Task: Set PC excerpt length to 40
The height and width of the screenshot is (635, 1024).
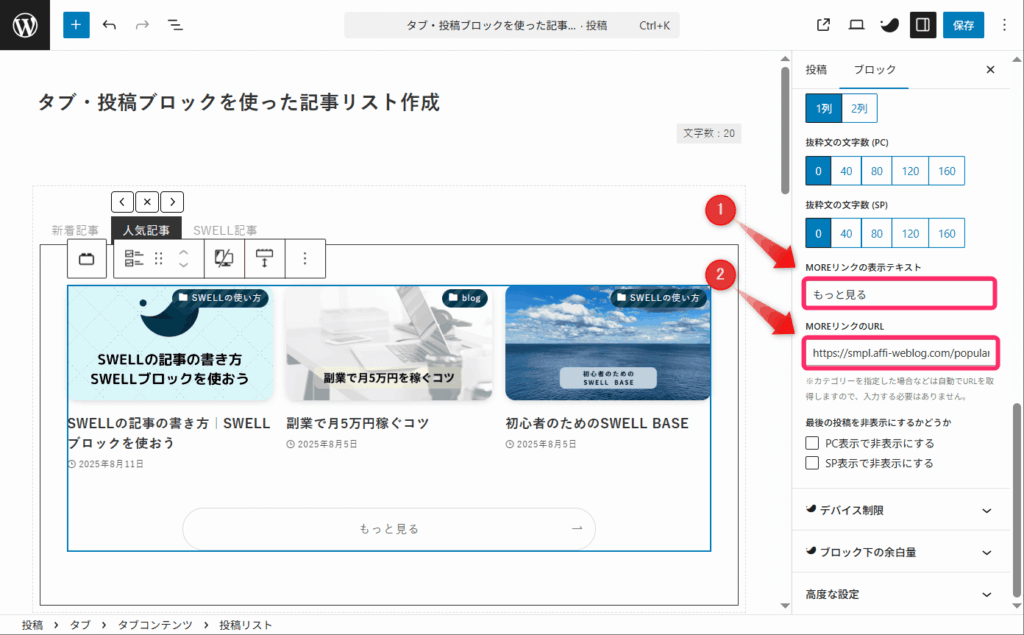Action: (x=846, y=171)
